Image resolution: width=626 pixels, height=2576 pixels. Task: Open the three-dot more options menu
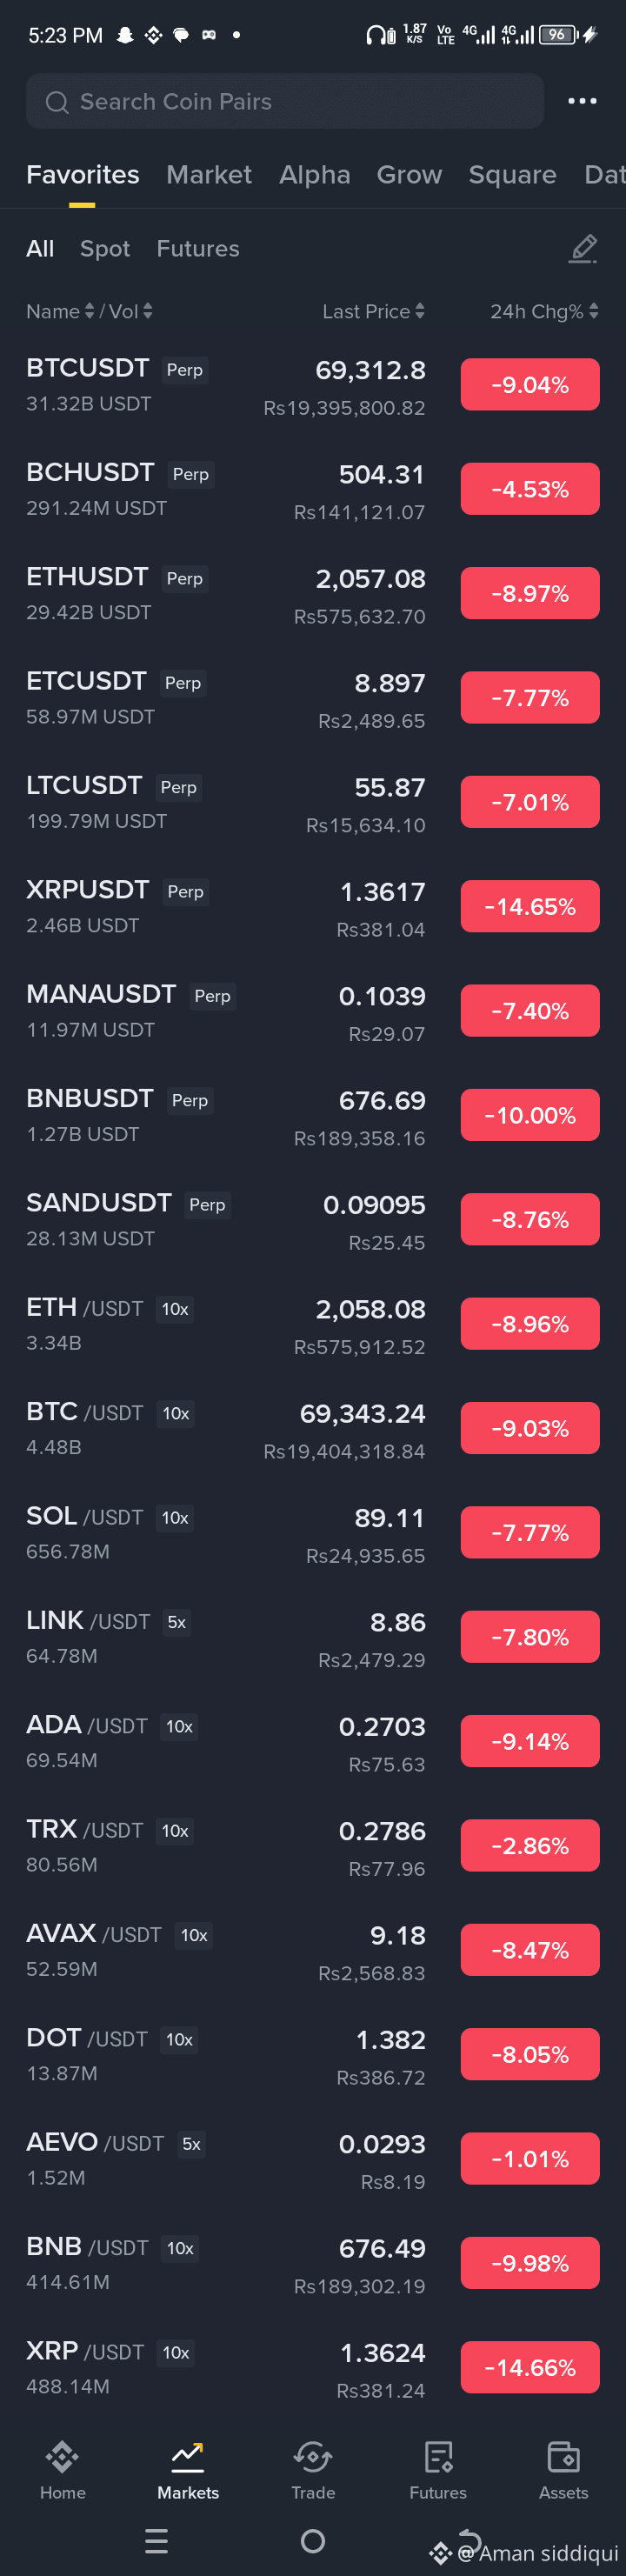pos(582,101)
